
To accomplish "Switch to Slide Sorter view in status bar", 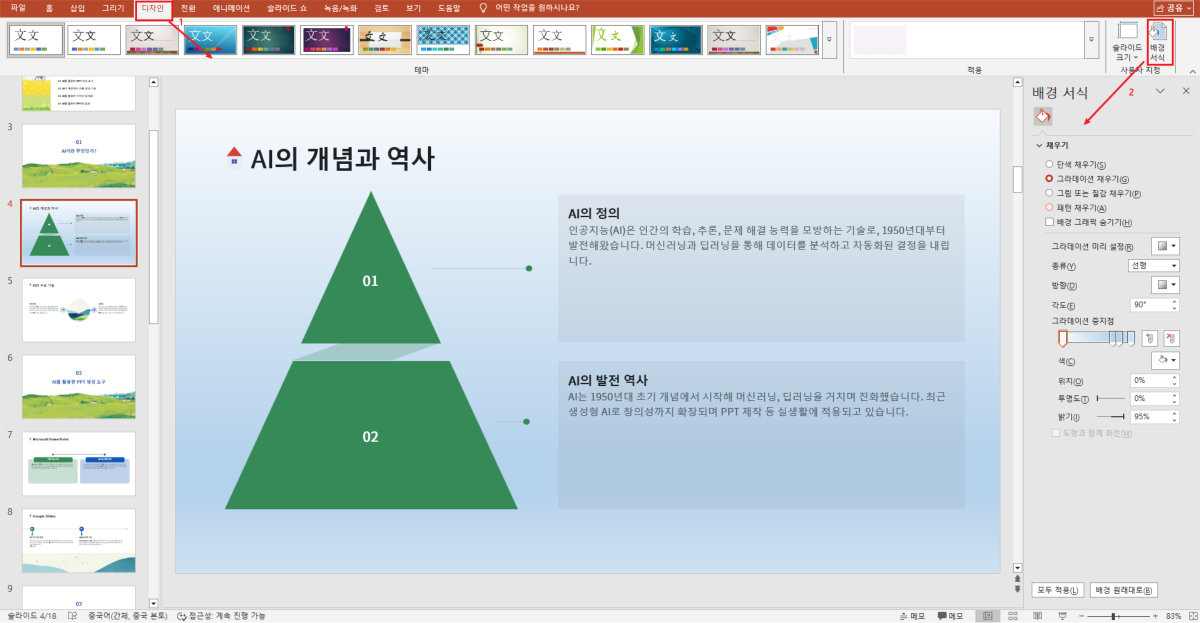I will coord(1012,615).
